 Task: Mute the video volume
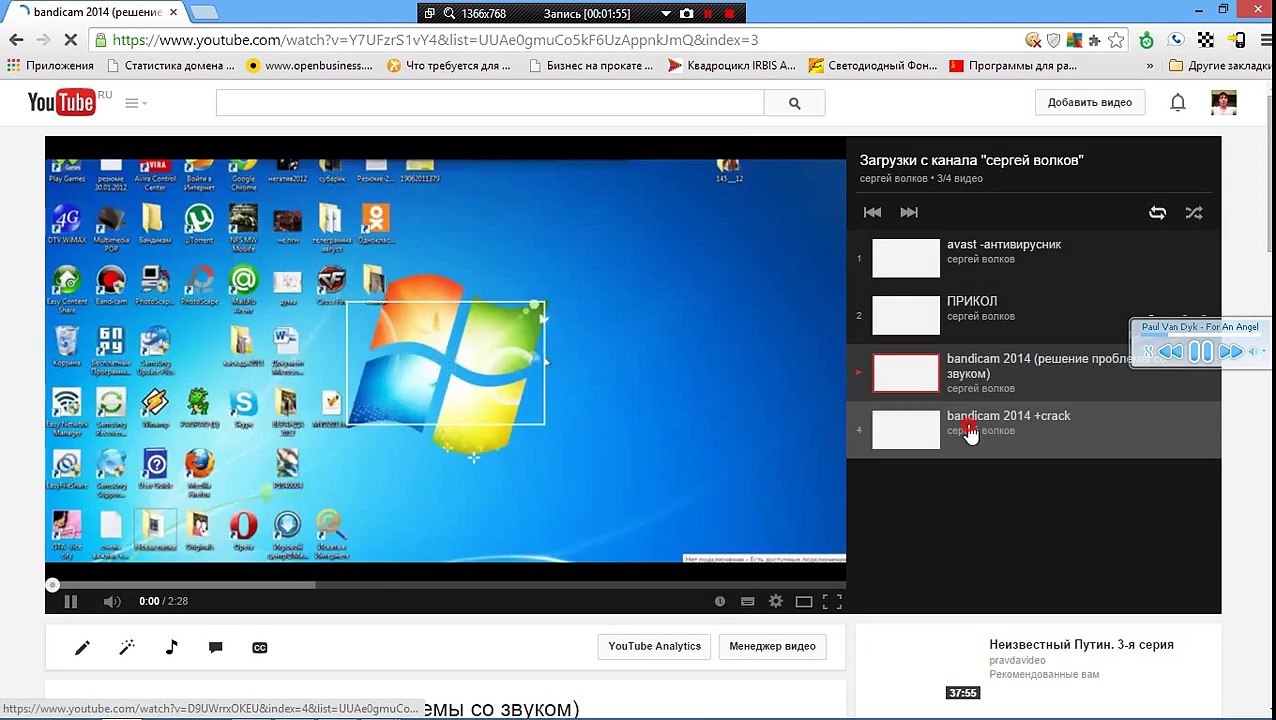pyautogui.click(x=112, y=601)
